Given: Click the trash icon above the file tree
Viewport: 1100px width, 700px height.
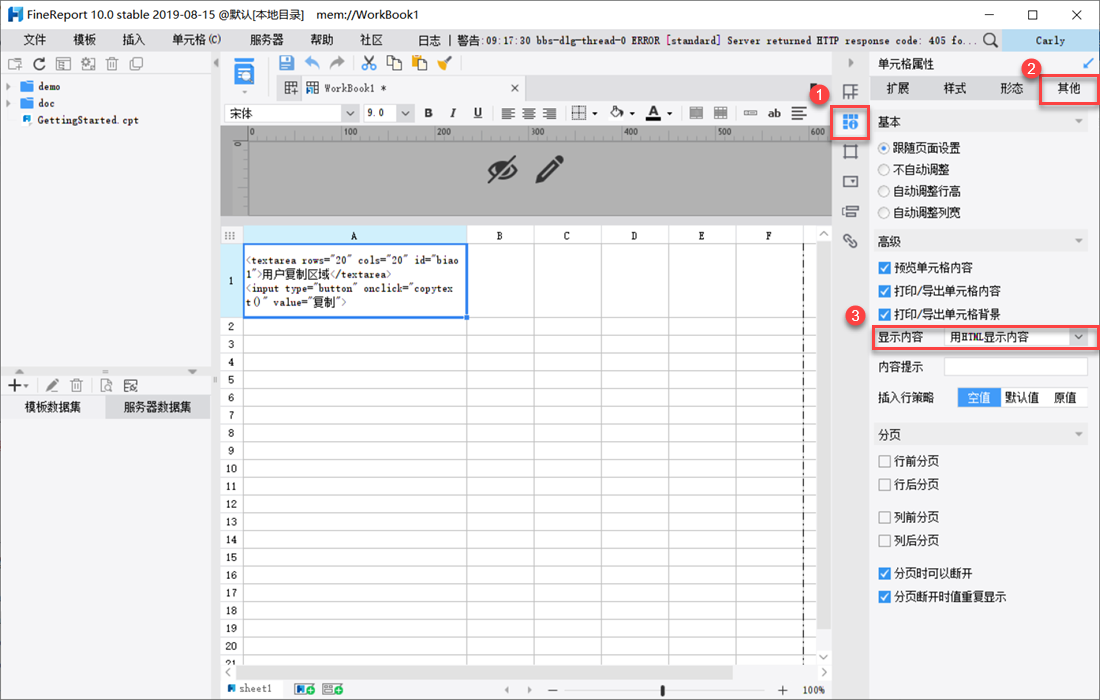Looking at the screenshot, I should tap(112, 64).
